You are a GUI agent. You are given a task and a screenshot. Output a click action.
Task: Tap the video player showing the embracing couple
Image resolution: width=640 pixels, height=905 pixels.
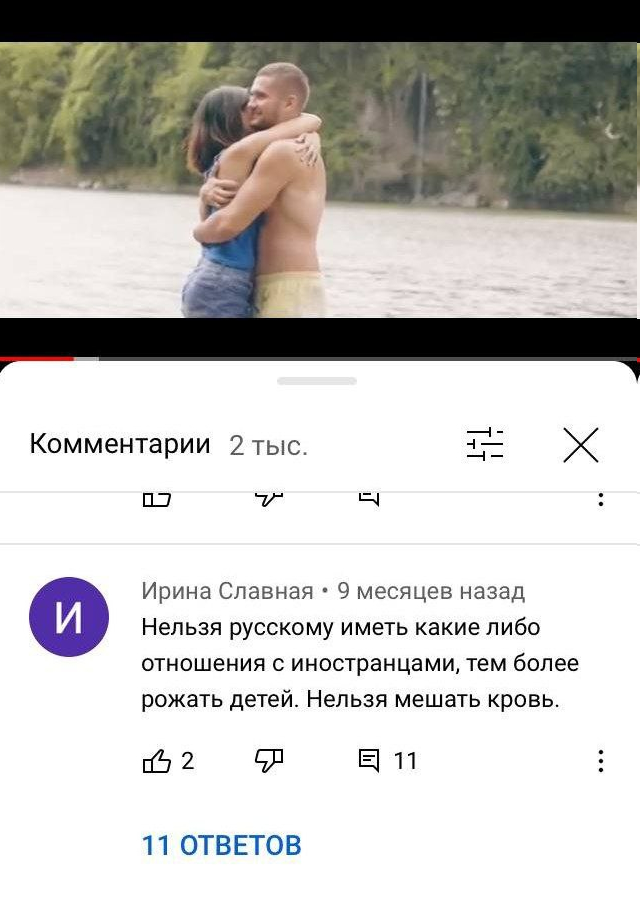(x=320, y=179)
